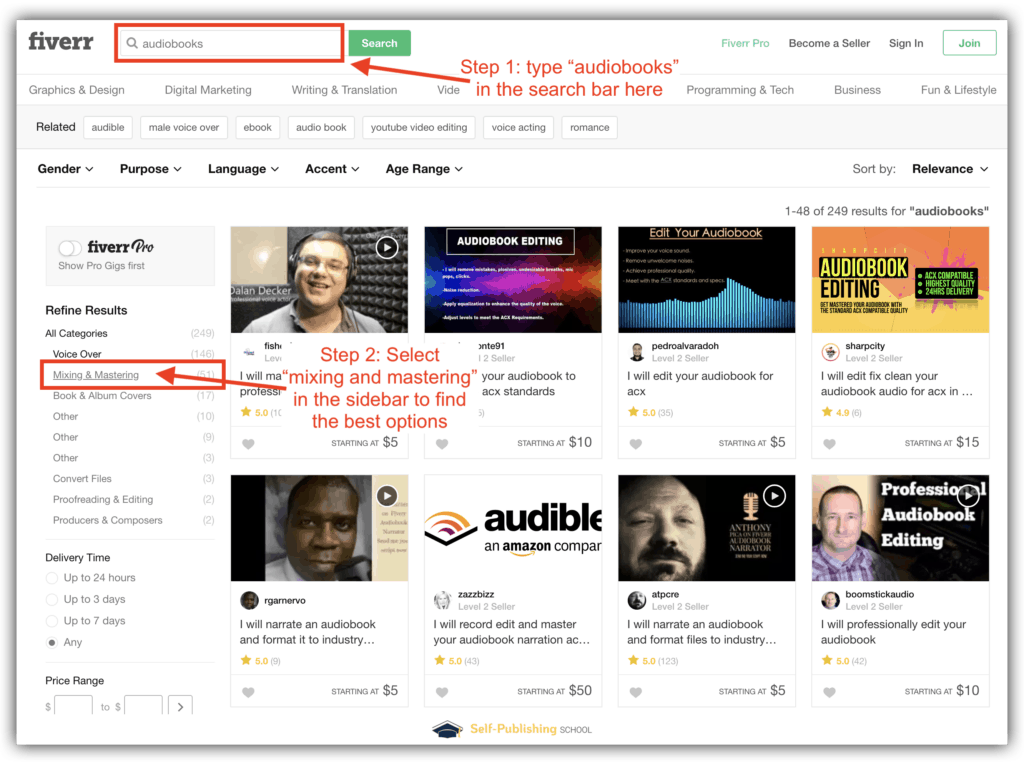
Task: Select related tag 'audible'
Action: tap(108, 127)
